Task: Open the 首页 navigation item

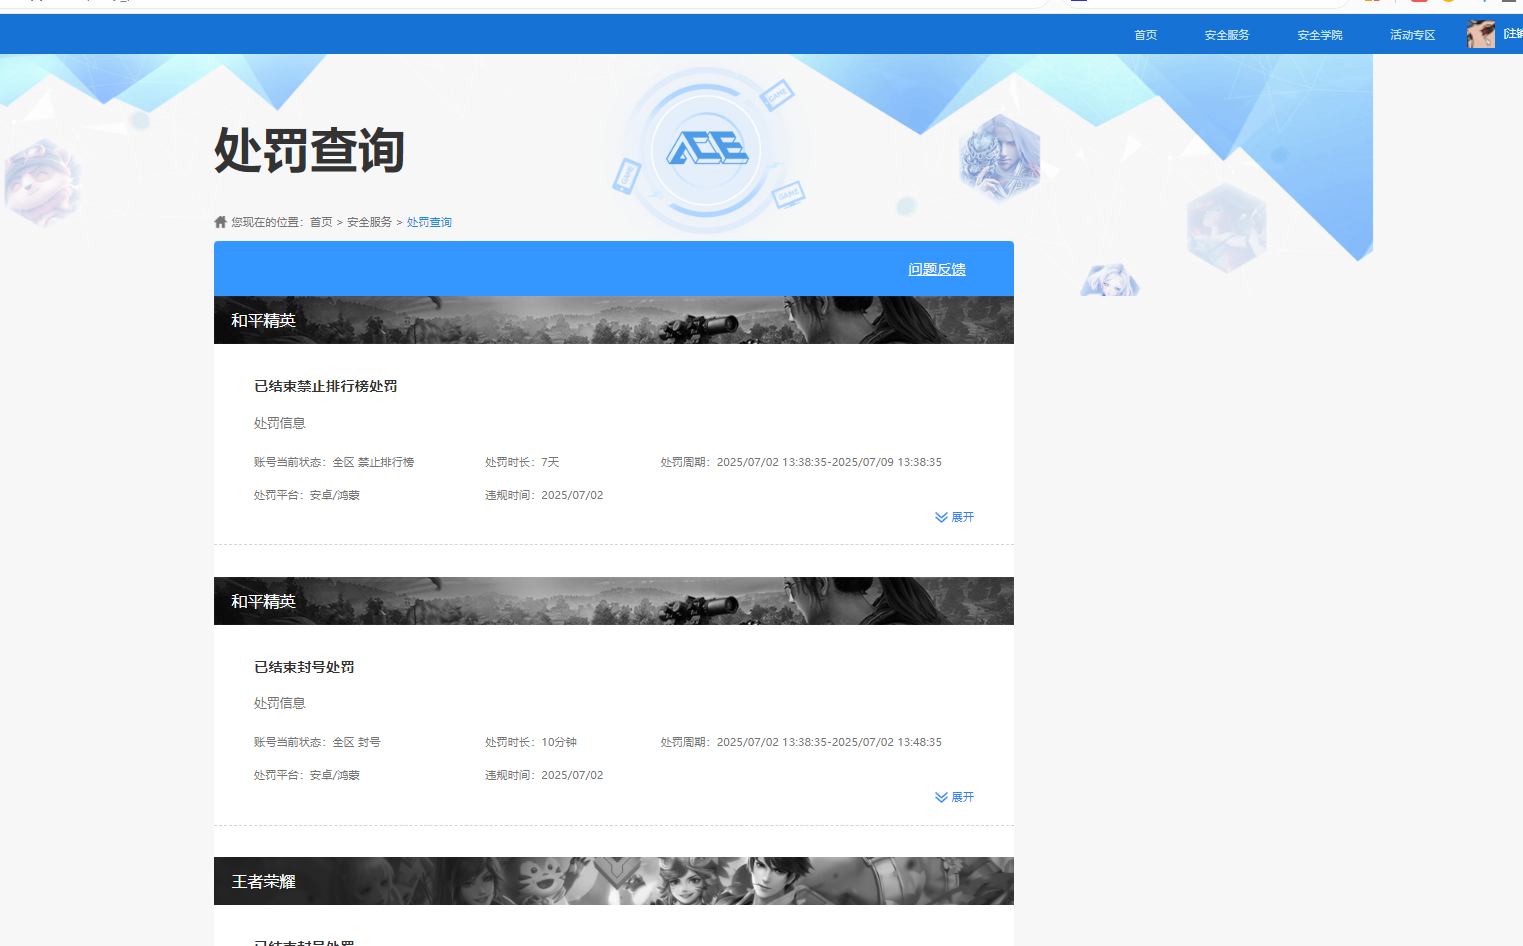Action: coord(1145,35)
